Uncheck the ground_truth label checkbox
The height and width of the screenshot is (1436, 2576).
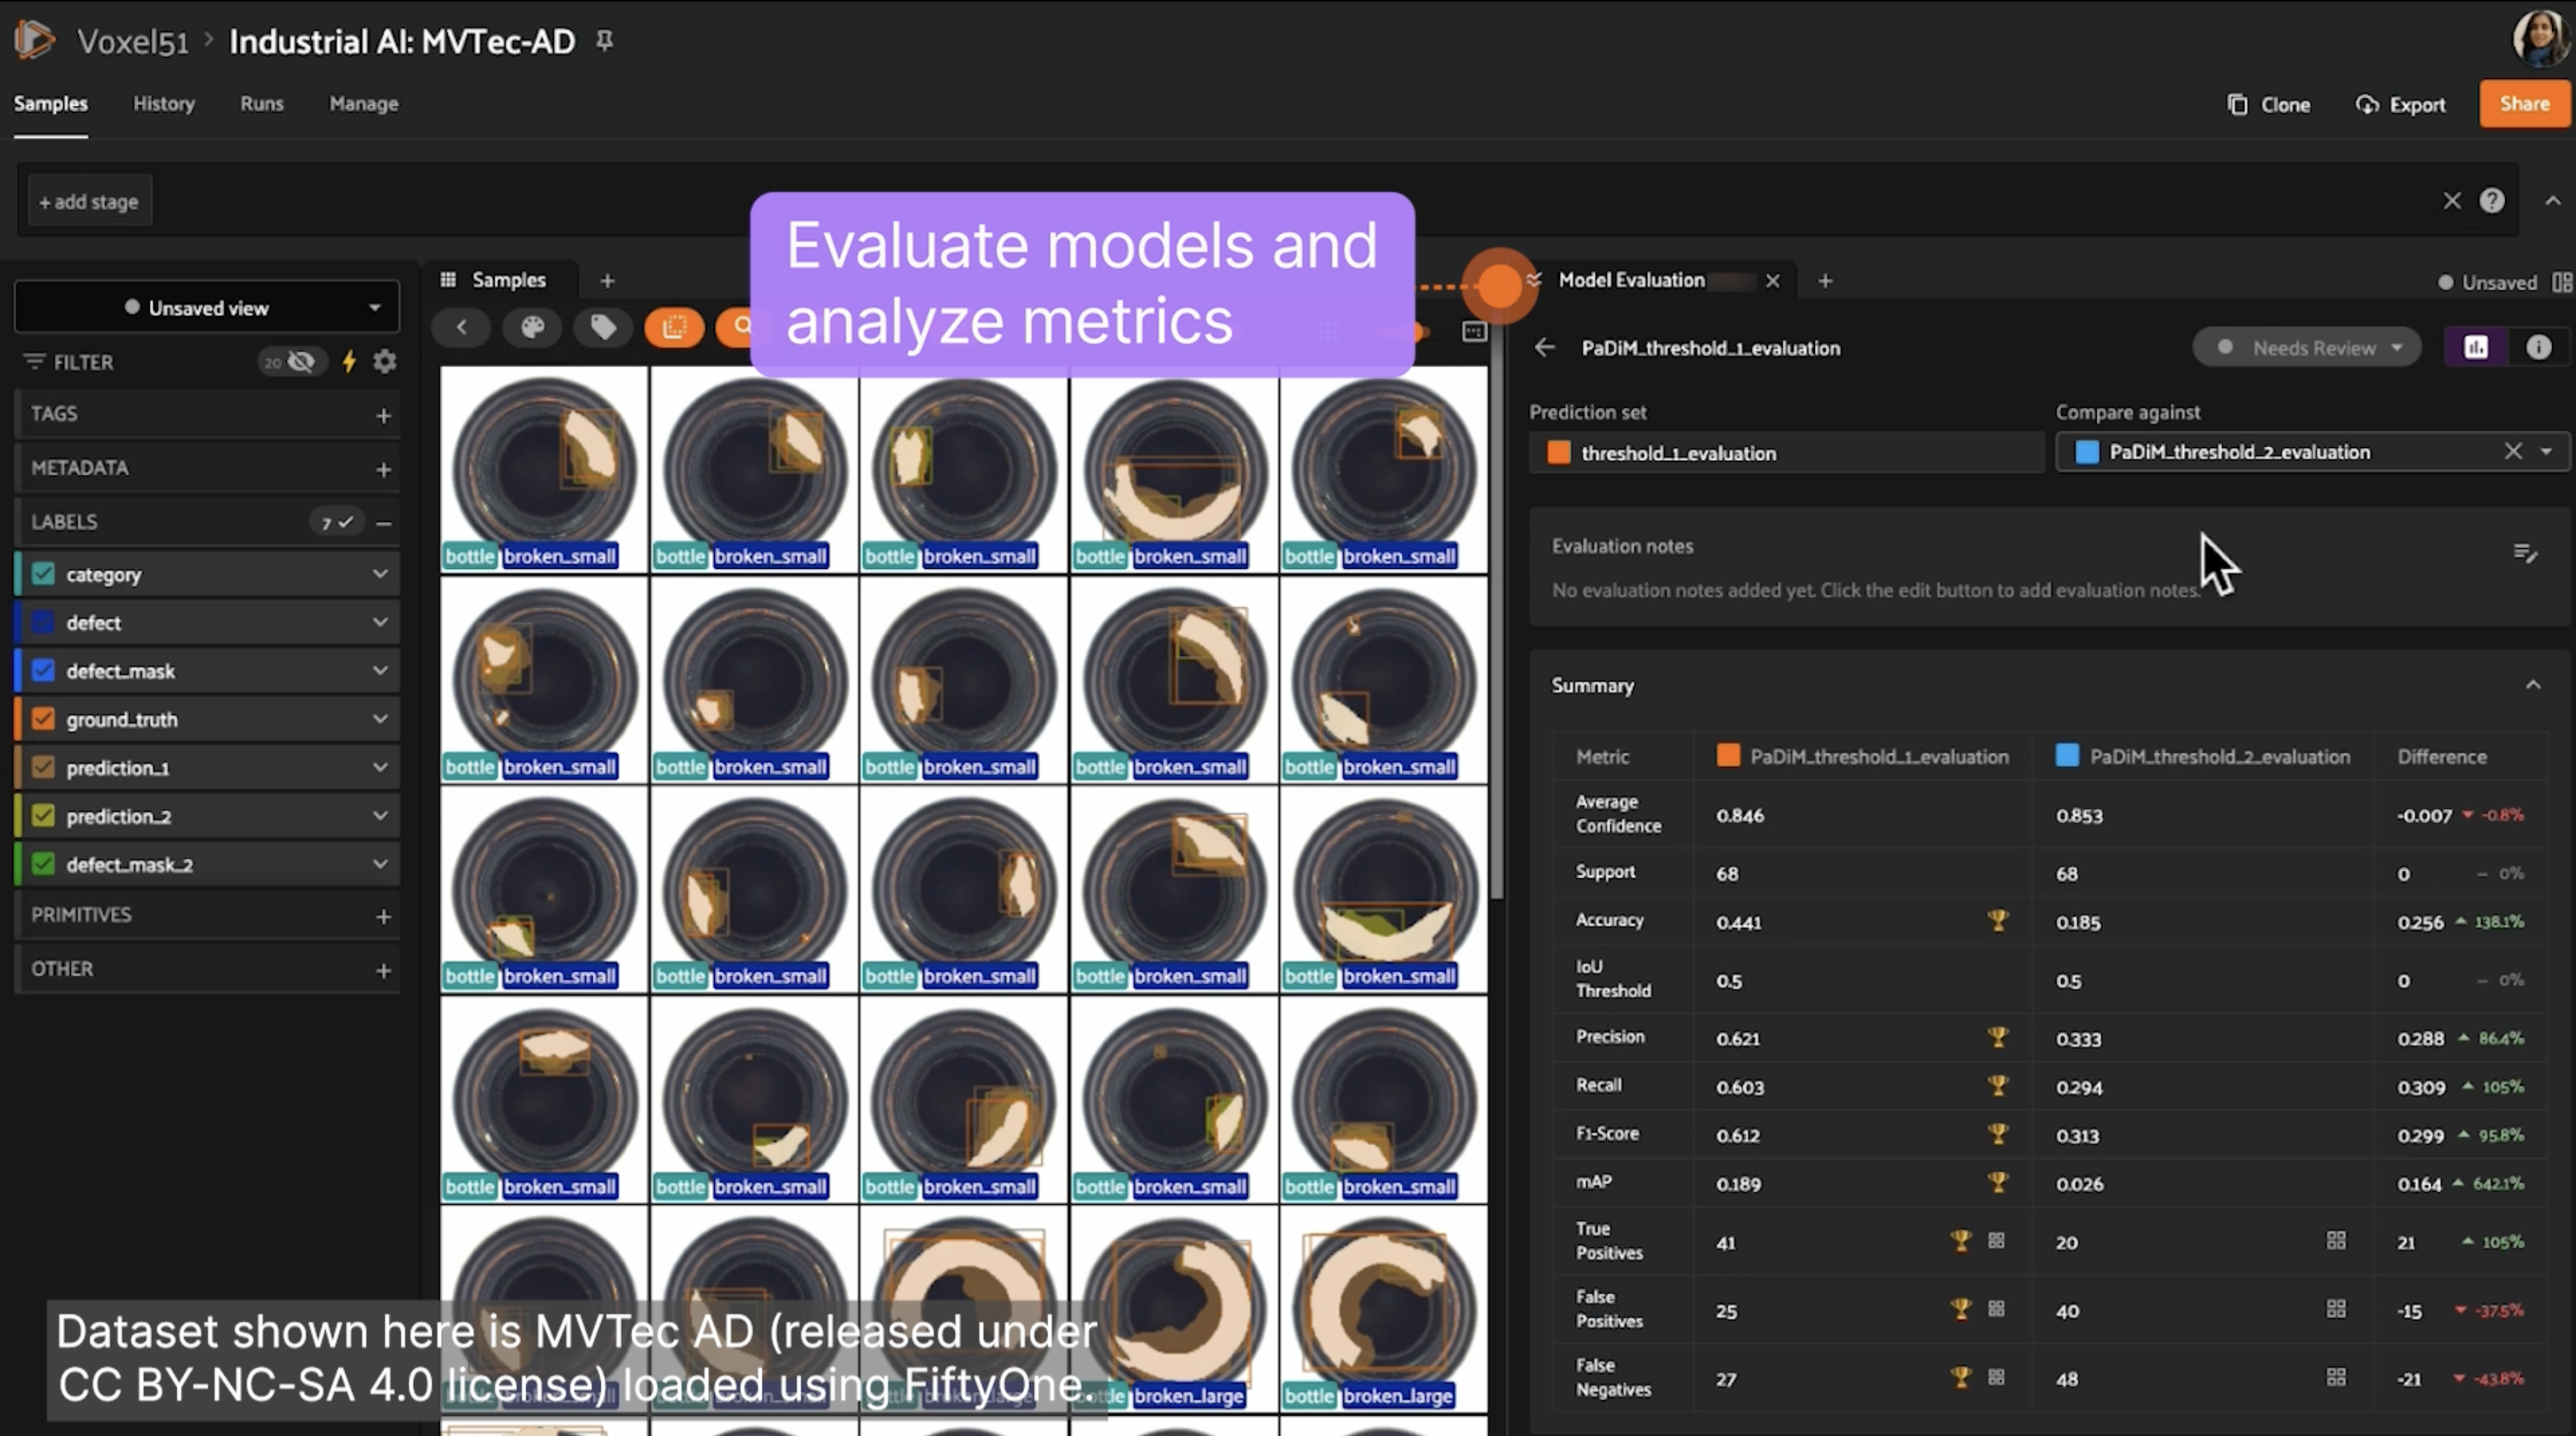pyautogui.click(x=43, y=719)
